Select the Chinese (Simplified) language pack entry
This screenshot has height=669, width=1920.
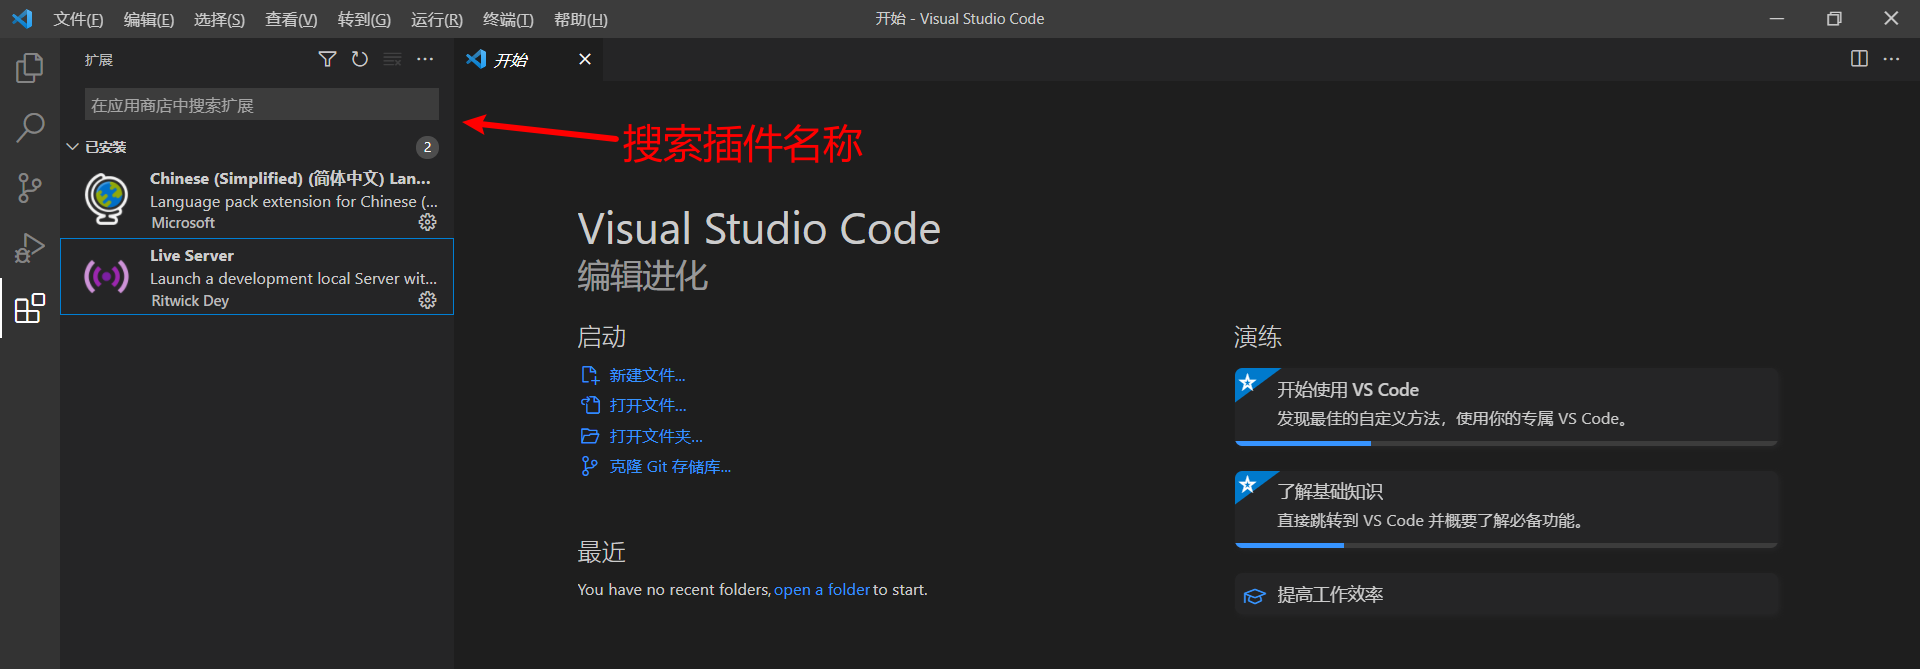coord(257,199)
